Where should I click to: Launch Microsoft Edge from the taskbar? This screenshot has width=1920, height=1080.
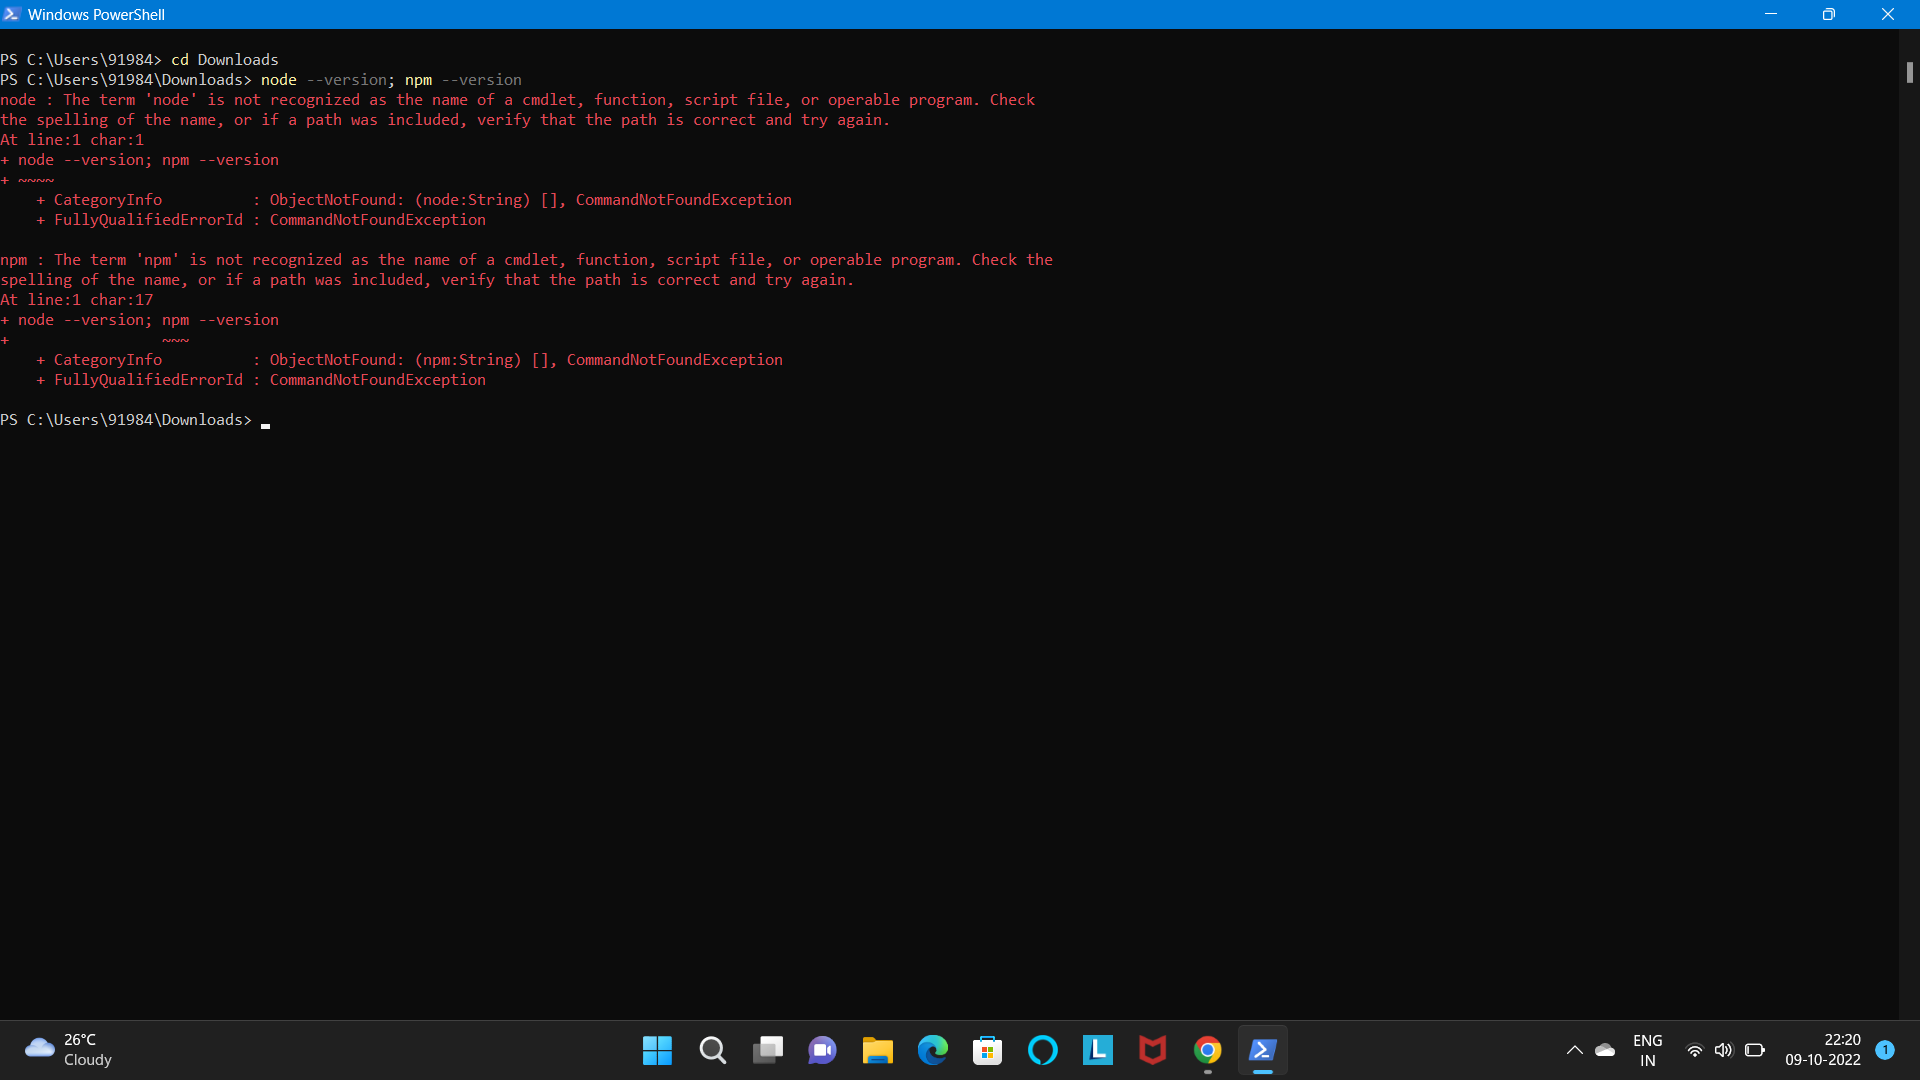coord(932,1050)
